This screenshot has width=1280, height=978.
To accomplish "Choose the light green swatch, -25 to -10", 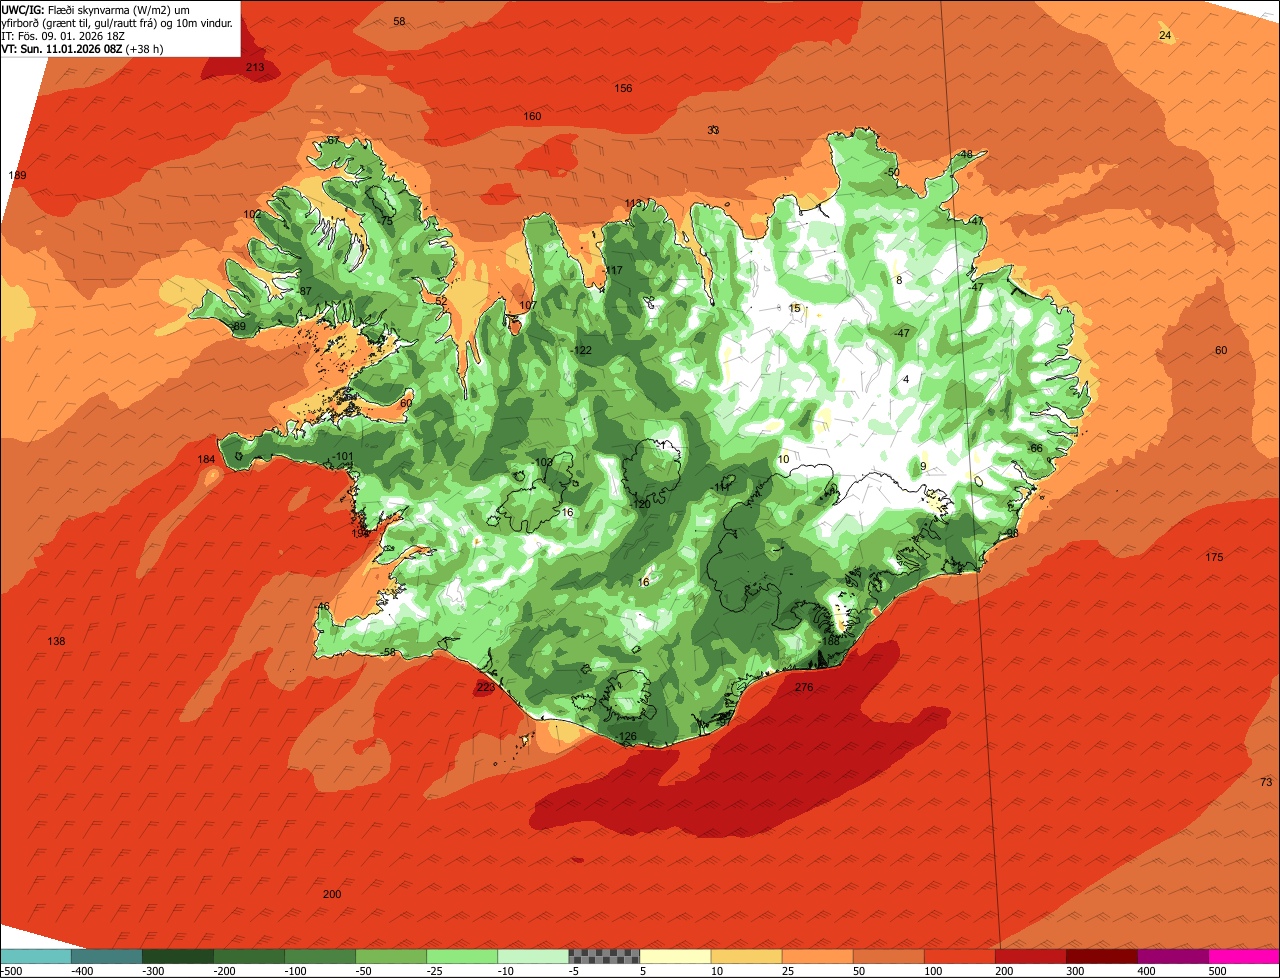I will point(461,956).
